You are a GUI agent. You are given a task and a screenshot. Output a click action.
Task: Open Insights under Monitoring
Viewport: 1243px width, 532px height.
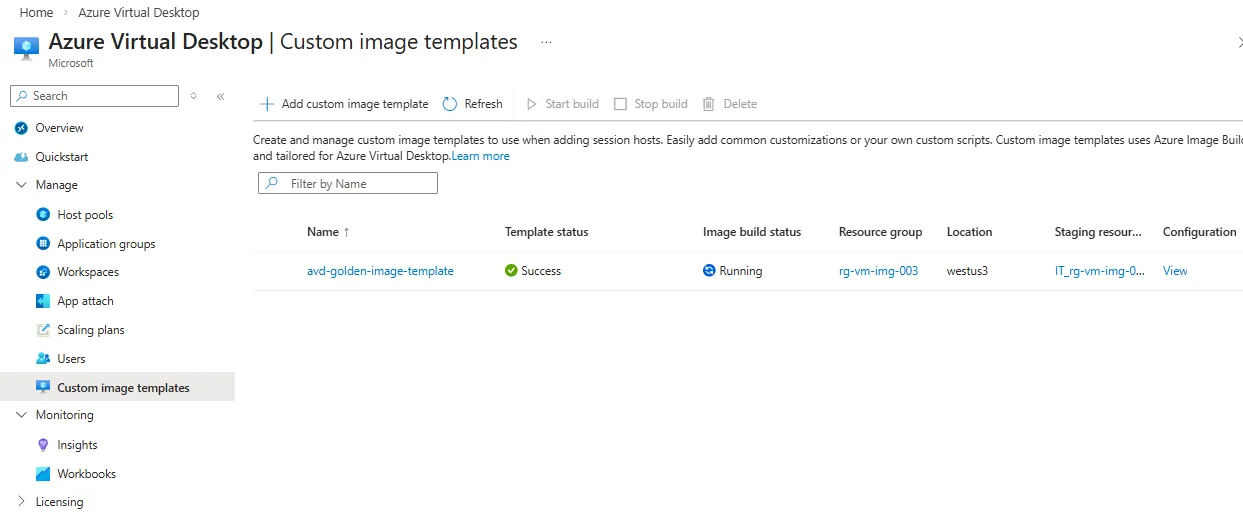(77, 445)
